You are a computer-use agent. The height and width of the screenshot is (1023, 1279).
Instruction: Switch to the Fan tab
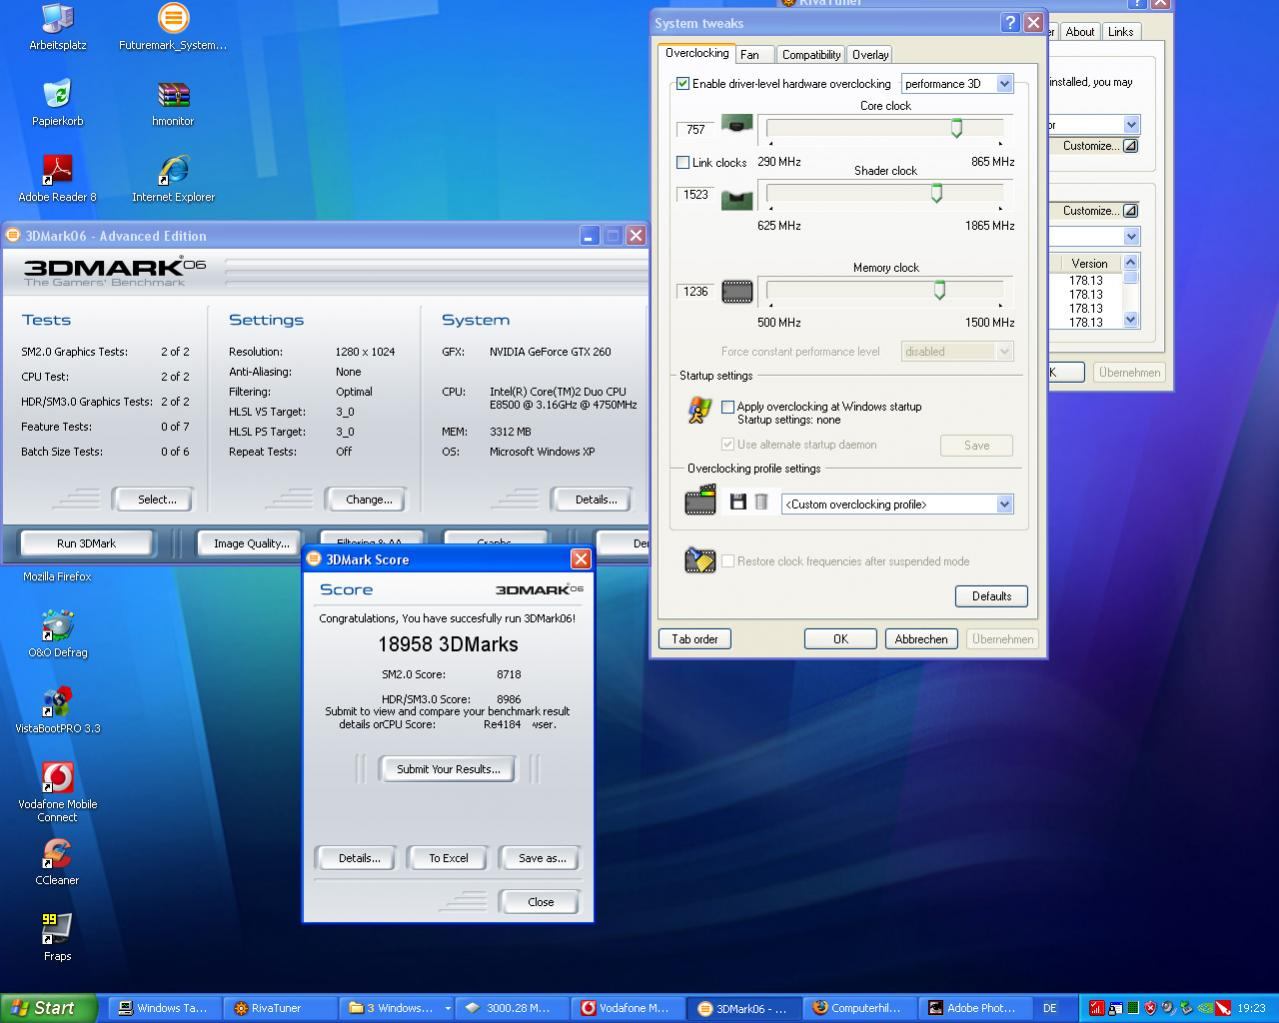click(750, 55)
